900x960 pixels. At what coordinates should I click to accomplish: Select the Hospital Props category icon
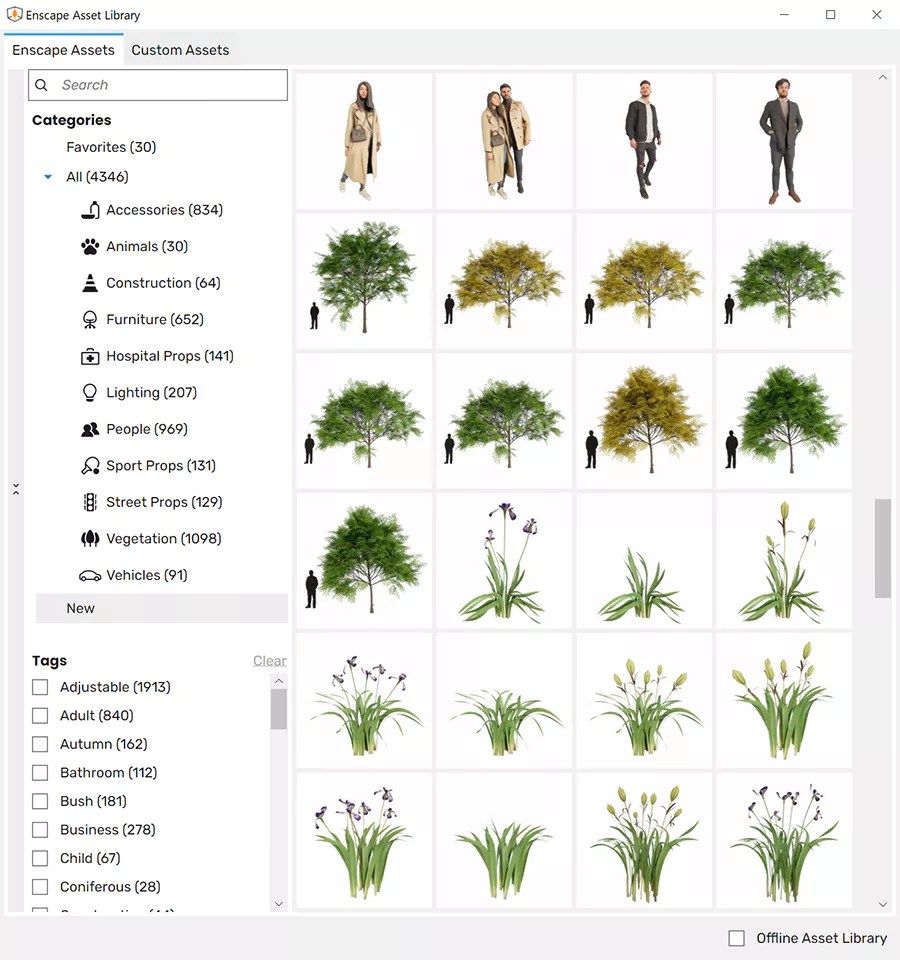pos(89,356)
